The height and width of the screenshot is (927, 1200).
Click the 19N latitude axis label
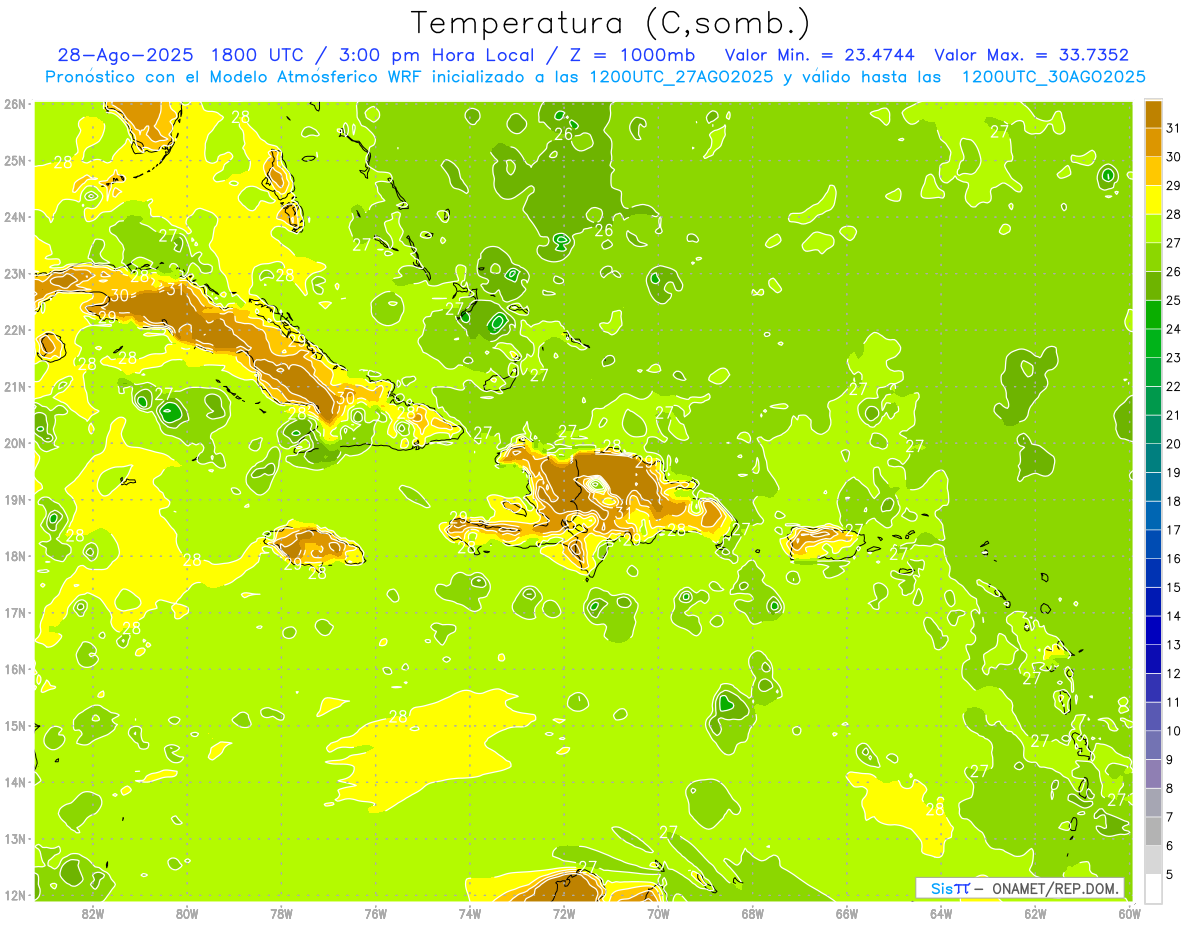15,500
